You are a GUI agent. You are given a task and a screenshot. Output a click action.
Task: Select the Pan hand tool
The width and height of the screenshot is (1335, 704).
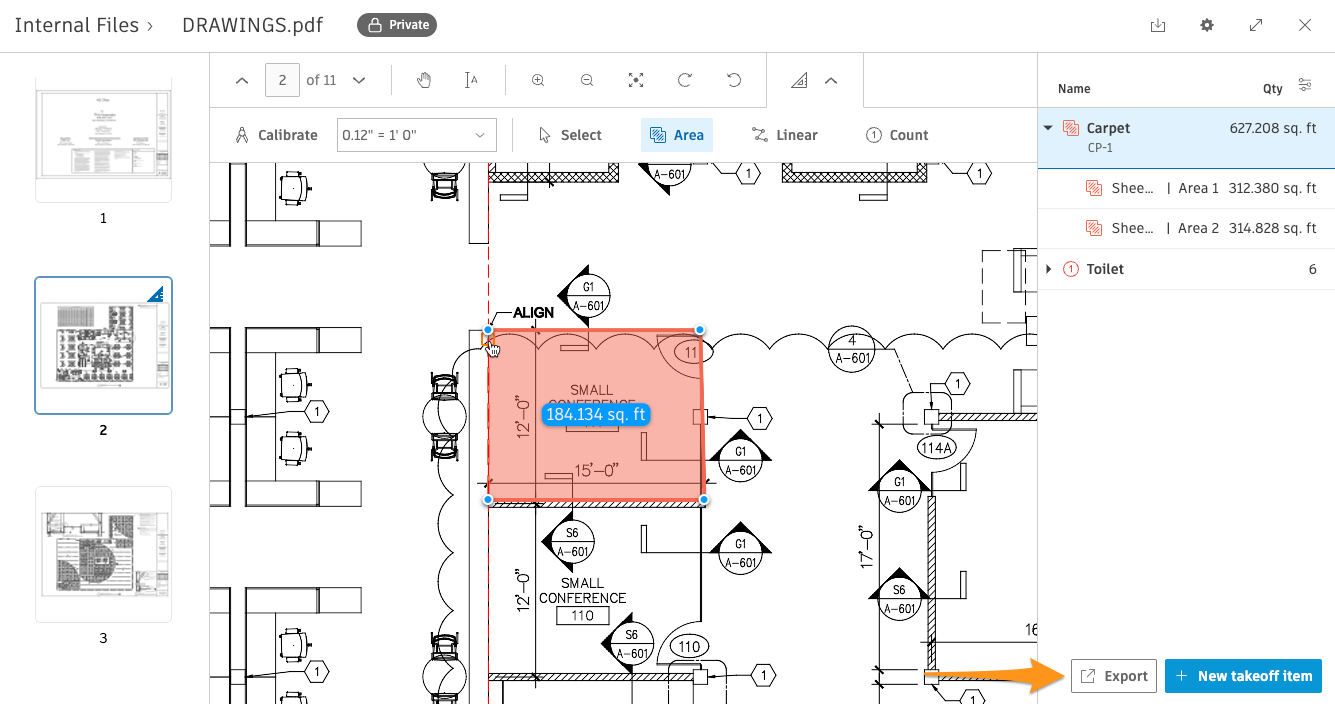click(423, 80)
